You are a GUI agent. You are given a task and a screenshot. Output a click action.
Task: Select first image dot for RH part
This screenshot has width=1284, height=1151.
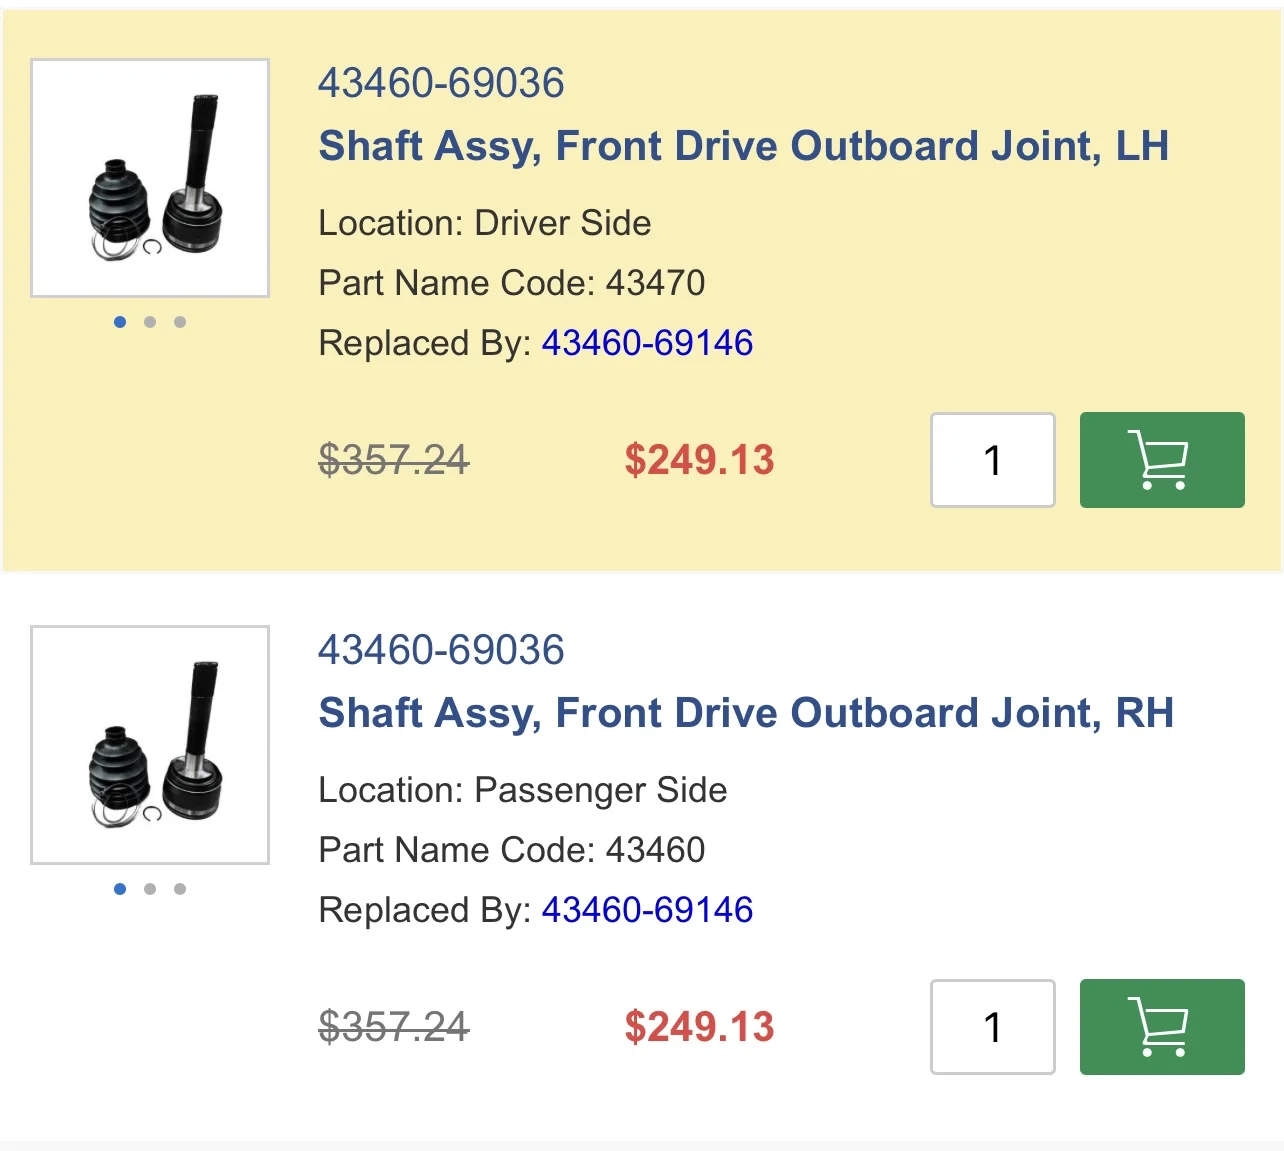(x=120, y=889)
